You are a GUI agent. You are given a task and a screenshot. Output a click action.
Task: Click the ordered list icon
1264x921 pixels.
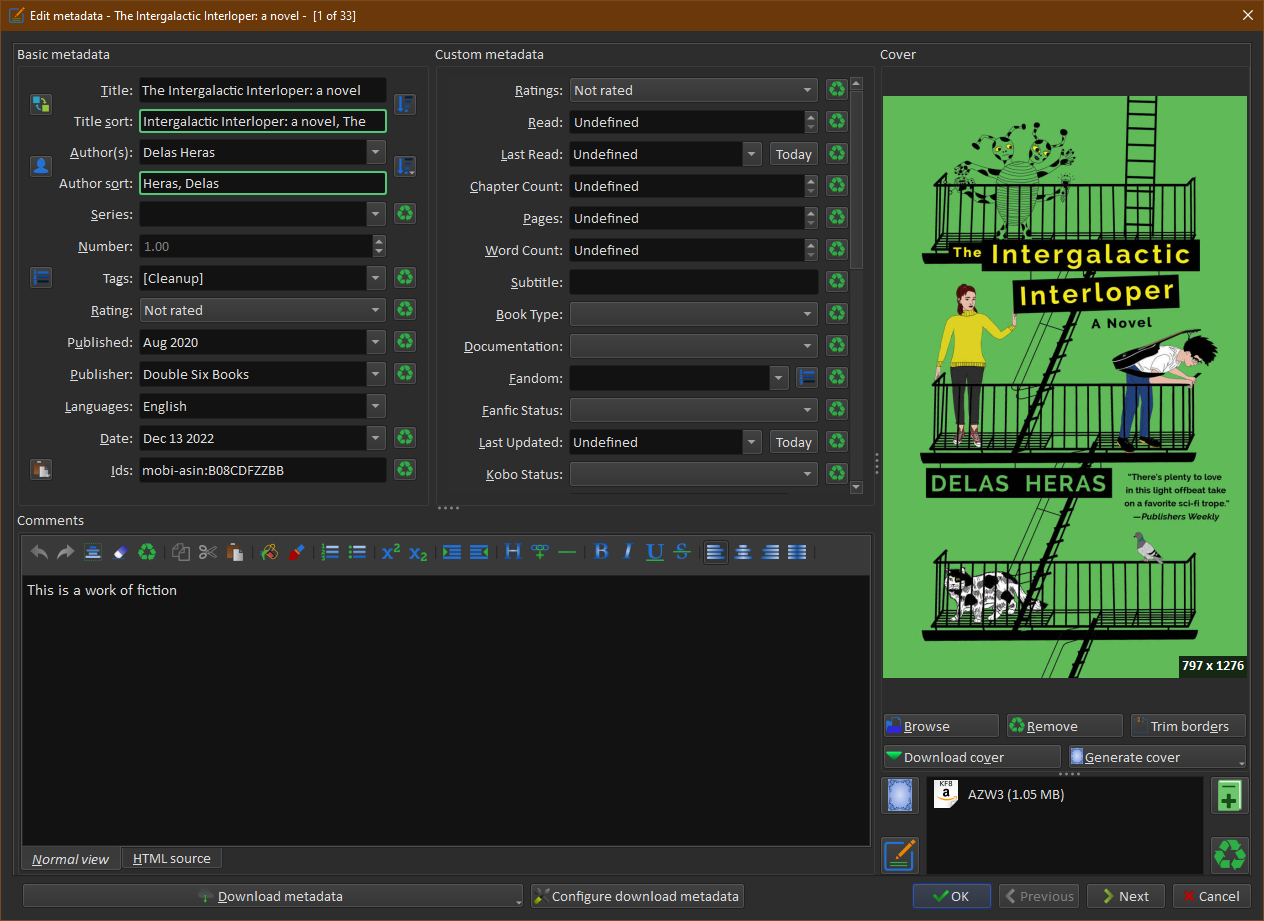[330, 552]
